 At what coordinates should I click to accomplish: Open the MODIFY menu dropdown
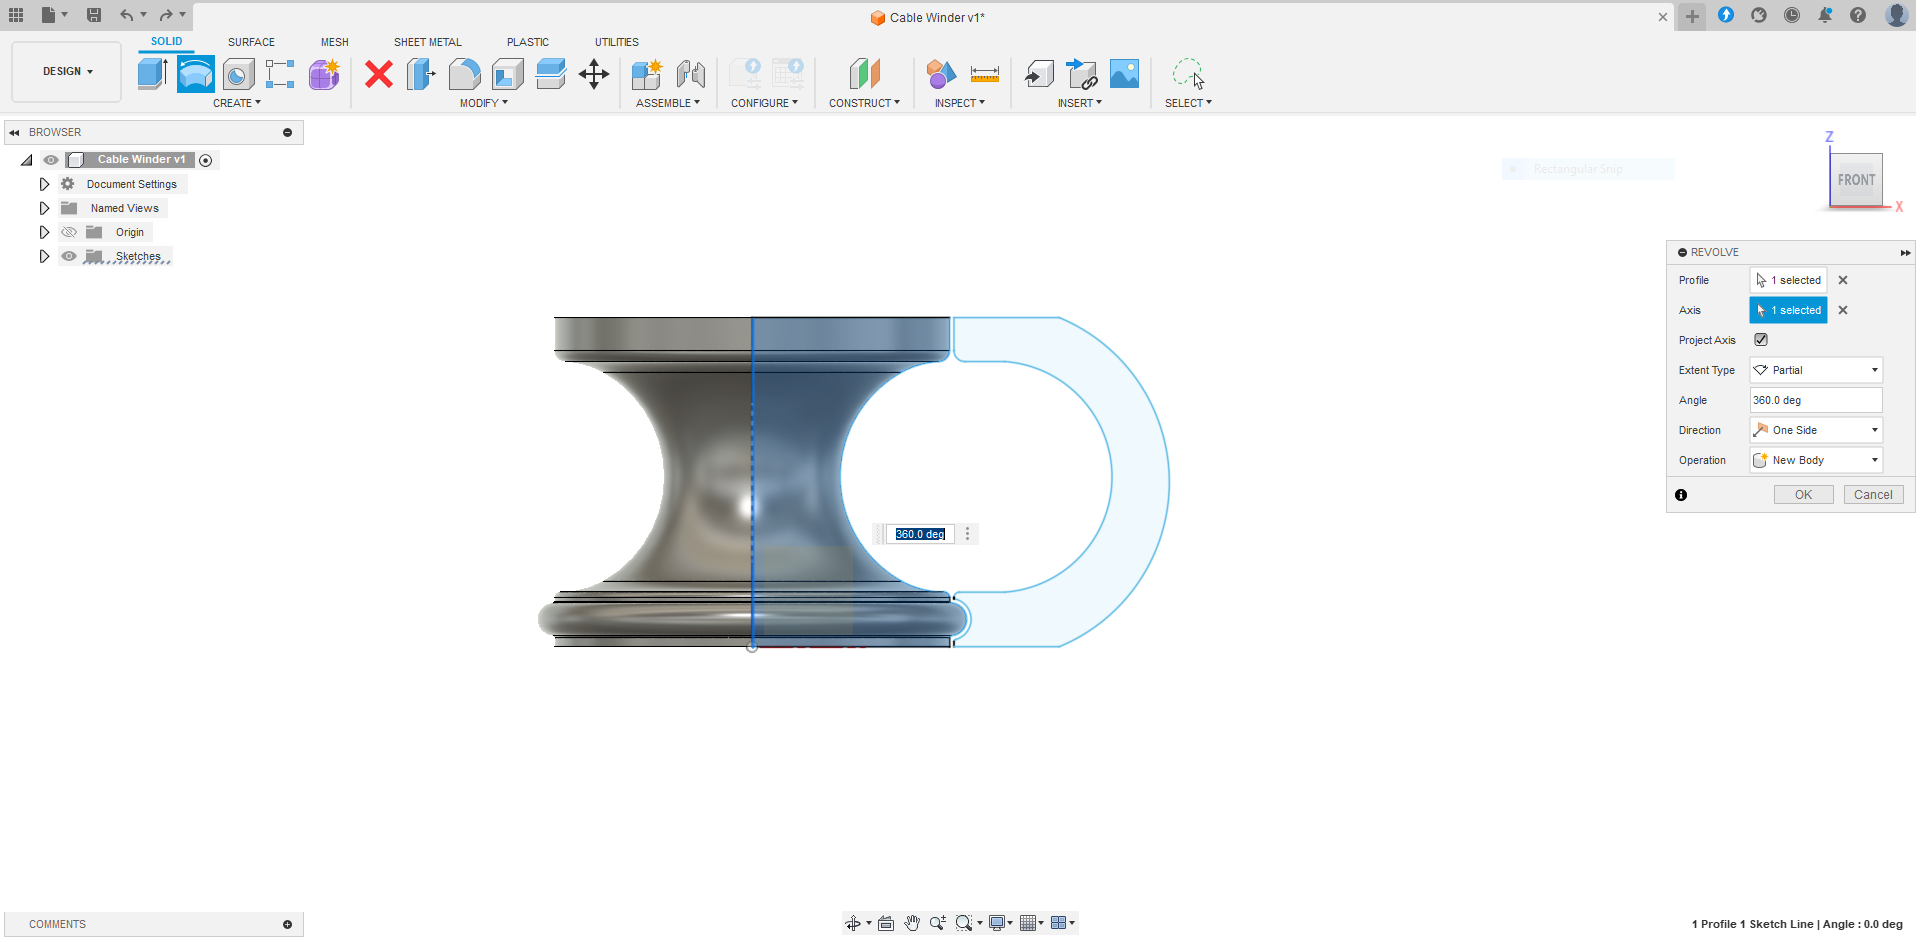(484, 103)
